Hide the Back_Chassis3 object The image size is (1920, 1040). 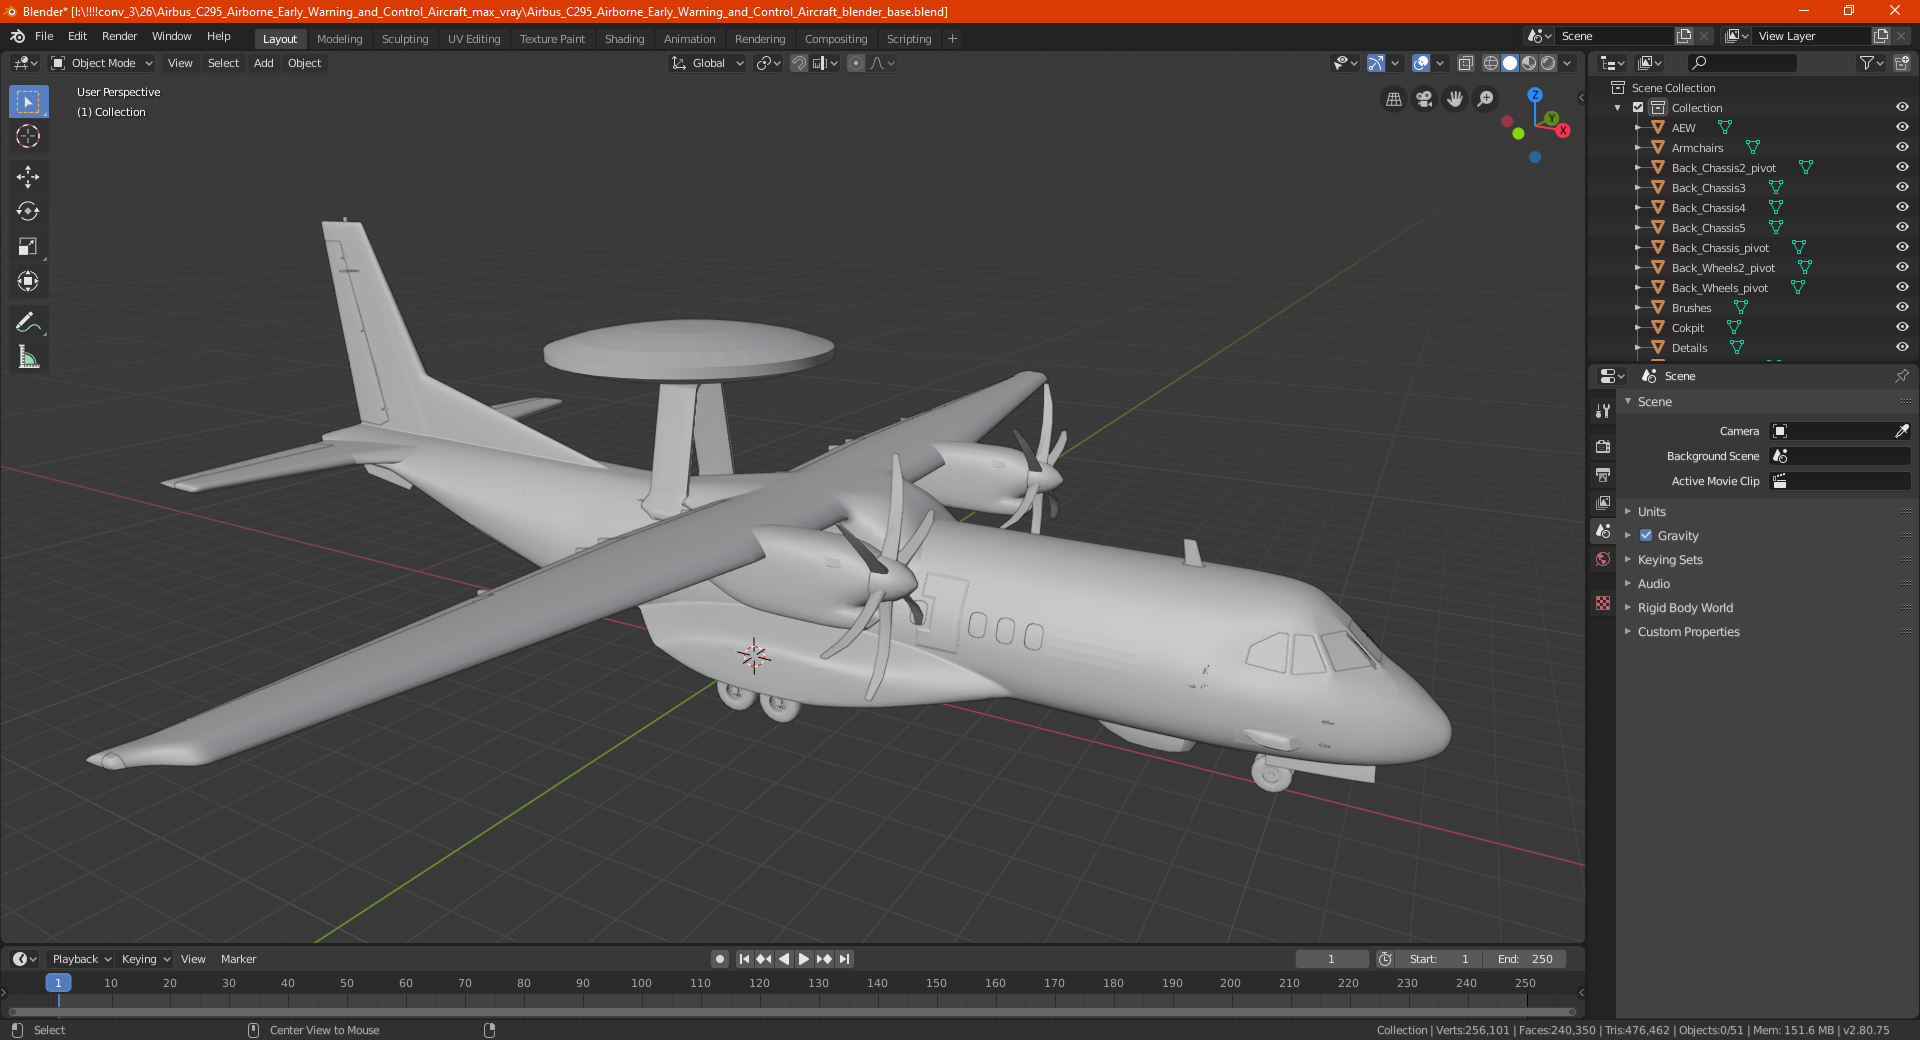point(1902,187)
